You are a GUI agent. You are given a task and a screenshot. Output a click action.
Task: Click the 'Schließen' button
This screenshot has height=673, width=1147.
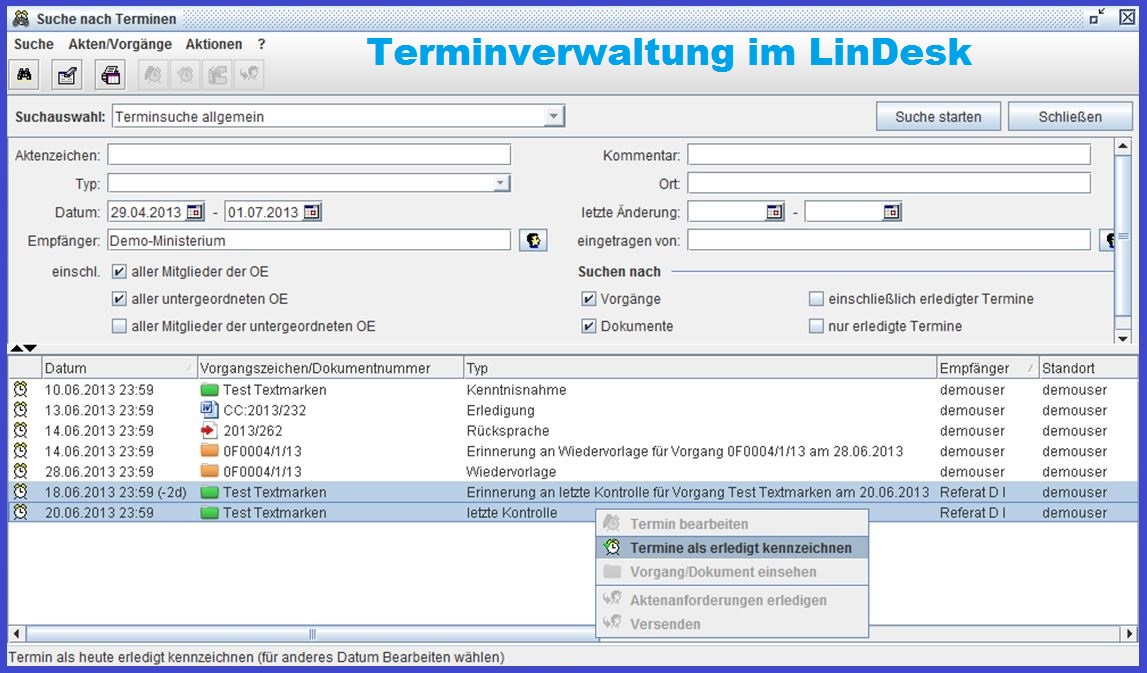pos(1069,117)
